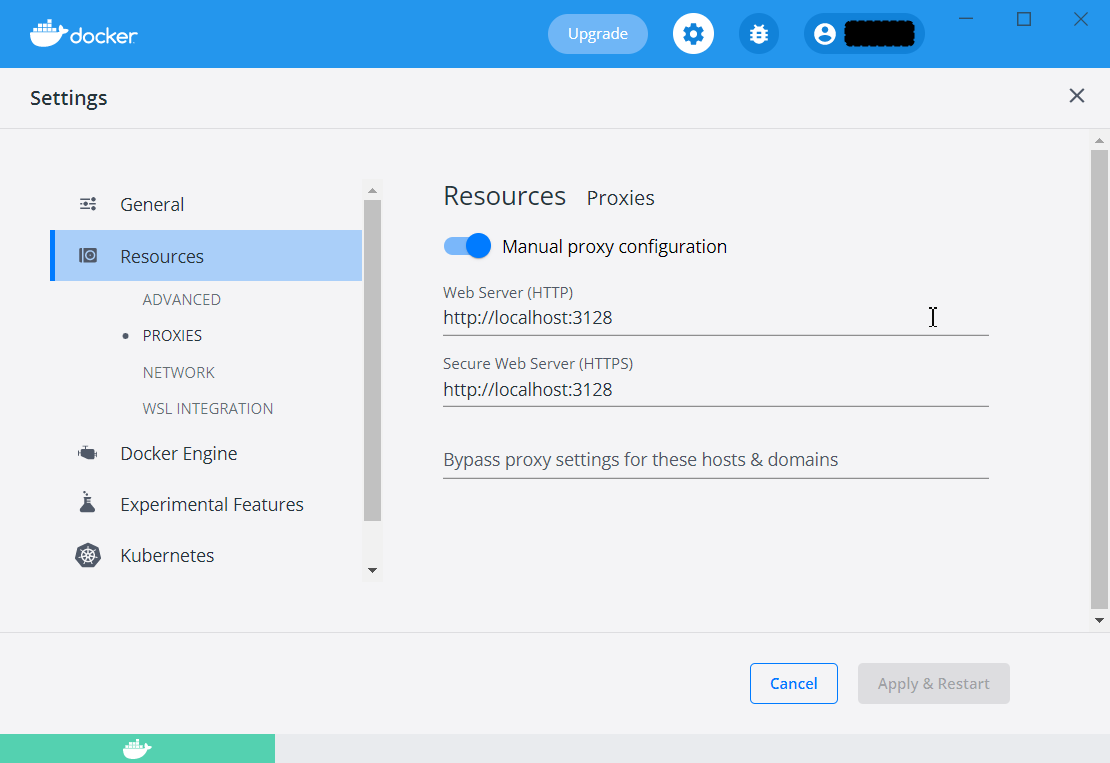Viewport: 1110px width, 763px height.
Task: Click the sidebar scrollbar down arrow
Action: [372, 570]
